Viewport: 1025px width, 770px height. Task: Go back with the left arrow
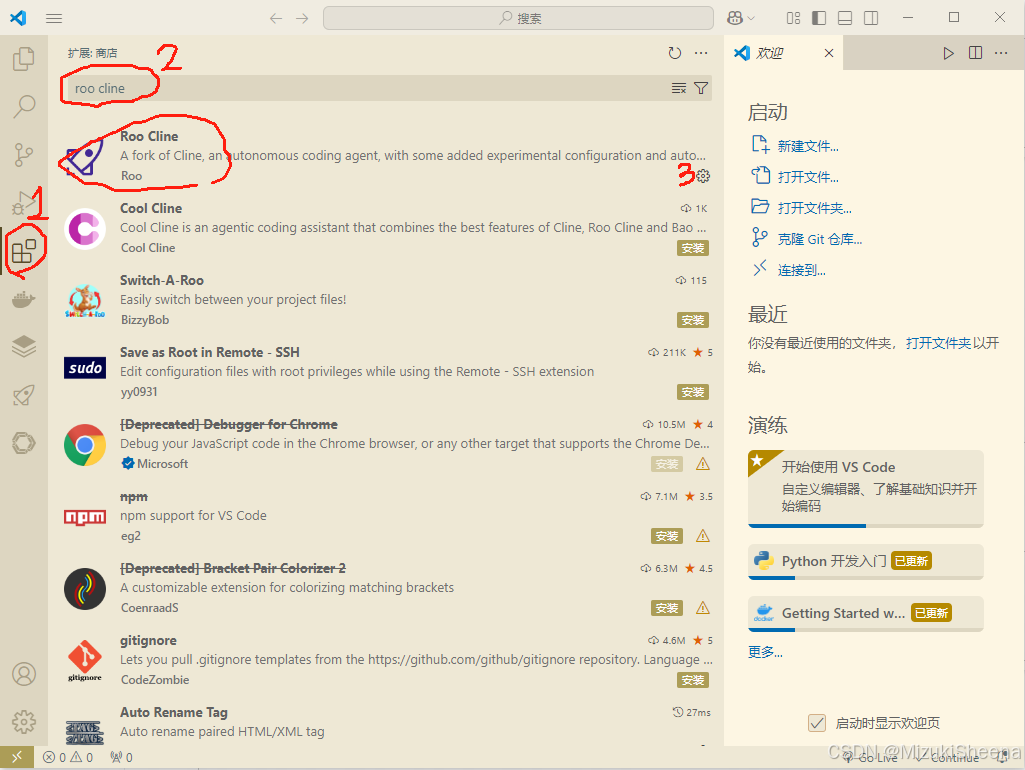click(276, 18)
